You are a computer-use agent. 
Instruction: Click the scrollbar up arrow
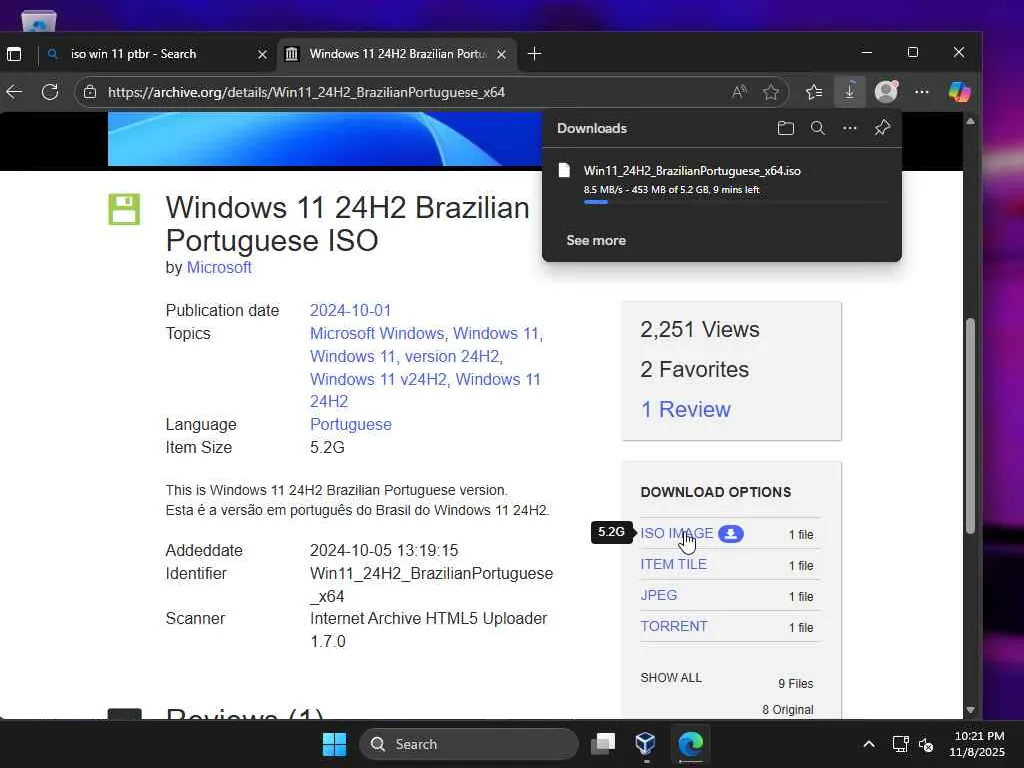[970, 121]
